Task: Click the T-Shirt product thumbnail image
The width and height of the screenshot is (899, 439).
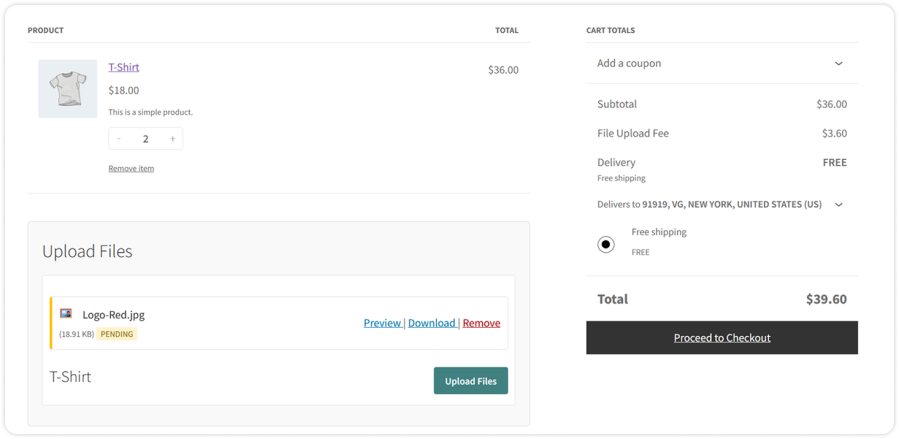Action: pos(68,89)
